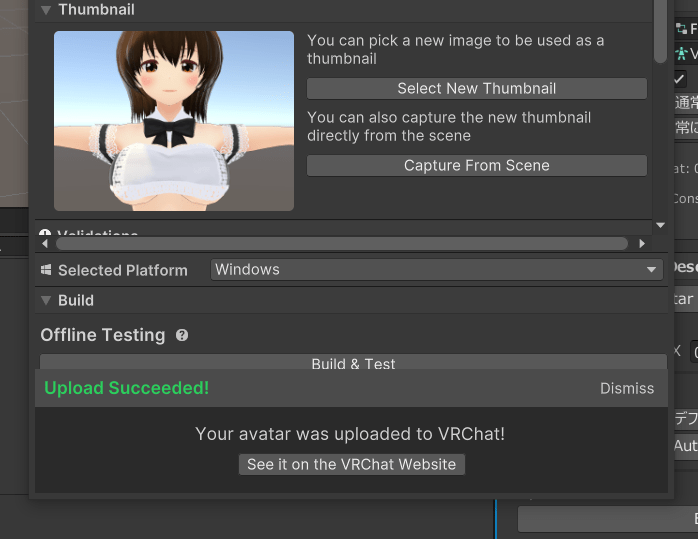This screenshot has height=539, width=698.
Task: Click the Offline Testing help question-mark icon
Action: (x=182, y=336)
